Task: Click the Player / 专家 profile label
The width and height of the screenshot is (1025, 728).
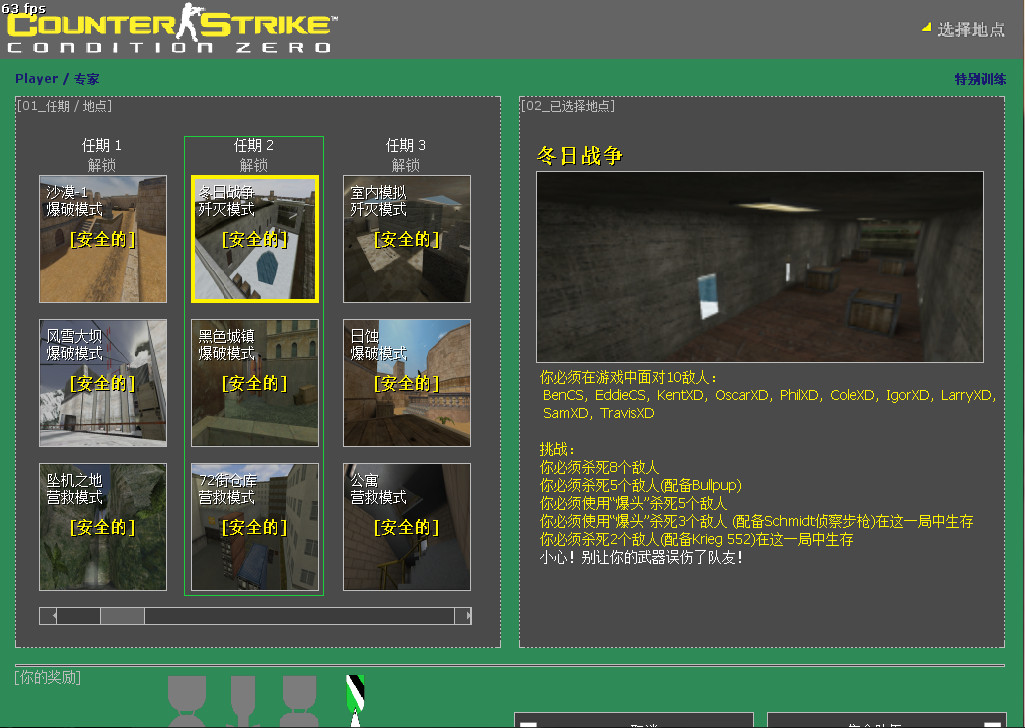Action: point(57,79)
